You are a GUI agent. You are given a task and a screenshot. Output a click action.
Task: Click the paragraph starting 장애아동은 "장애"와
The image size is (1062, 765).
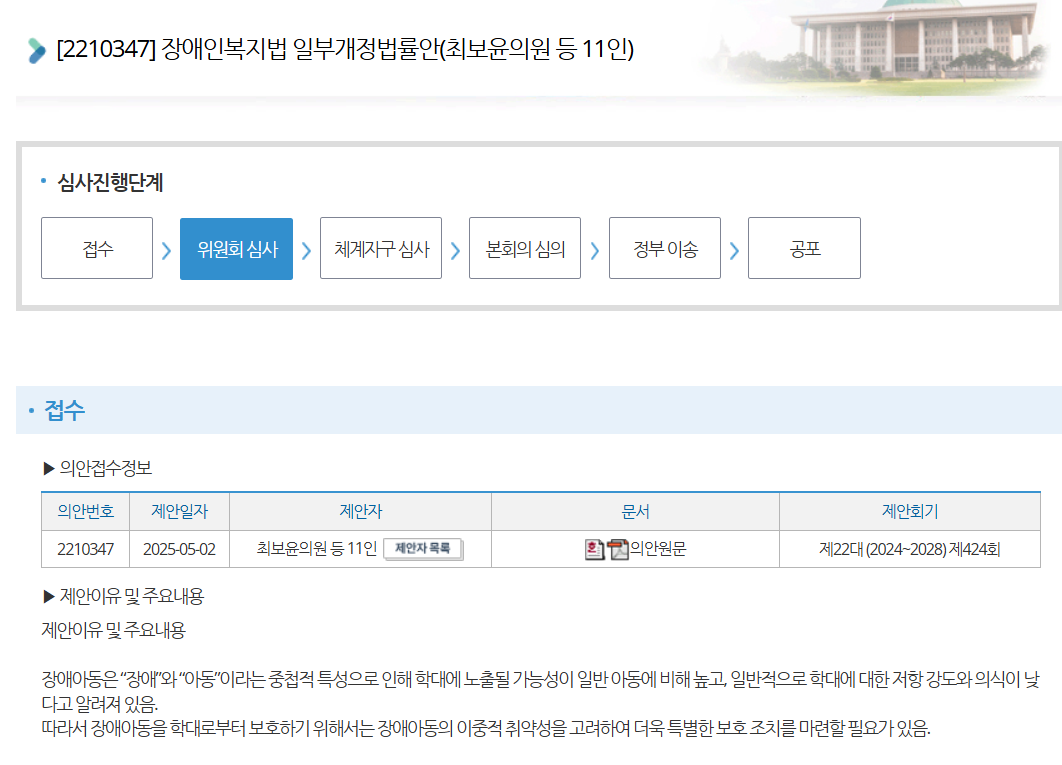[540, 691]
